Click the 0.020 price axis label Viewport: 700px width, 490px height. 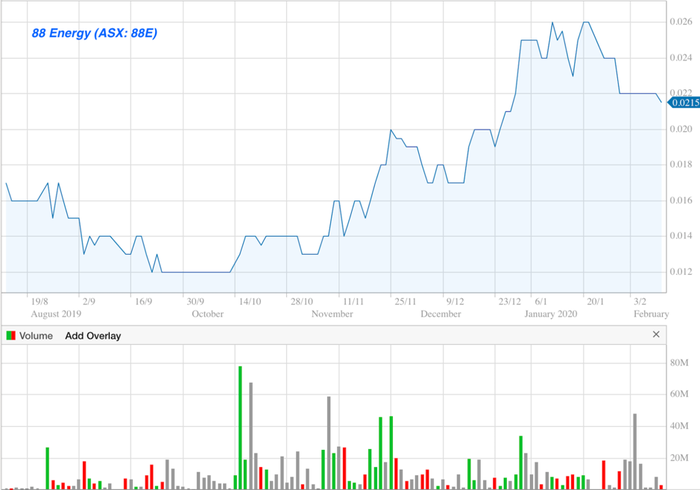click(x=681, y=129)
